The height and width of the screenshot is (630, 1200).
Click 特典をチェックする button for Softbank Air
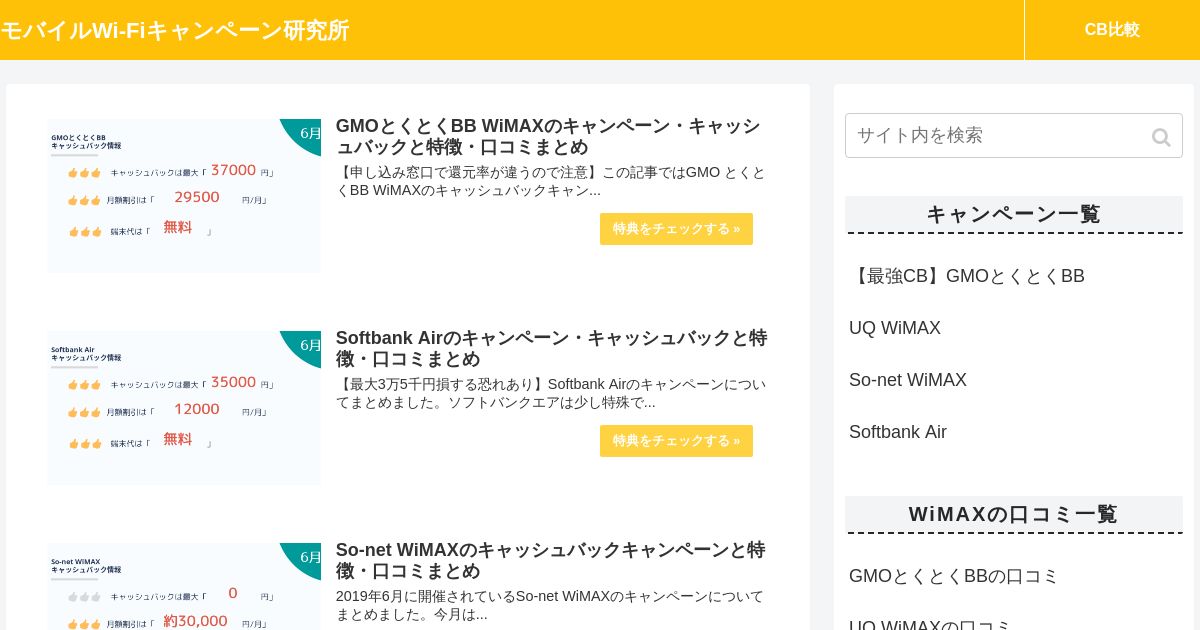pyautogui.click(x=676, y=441)
